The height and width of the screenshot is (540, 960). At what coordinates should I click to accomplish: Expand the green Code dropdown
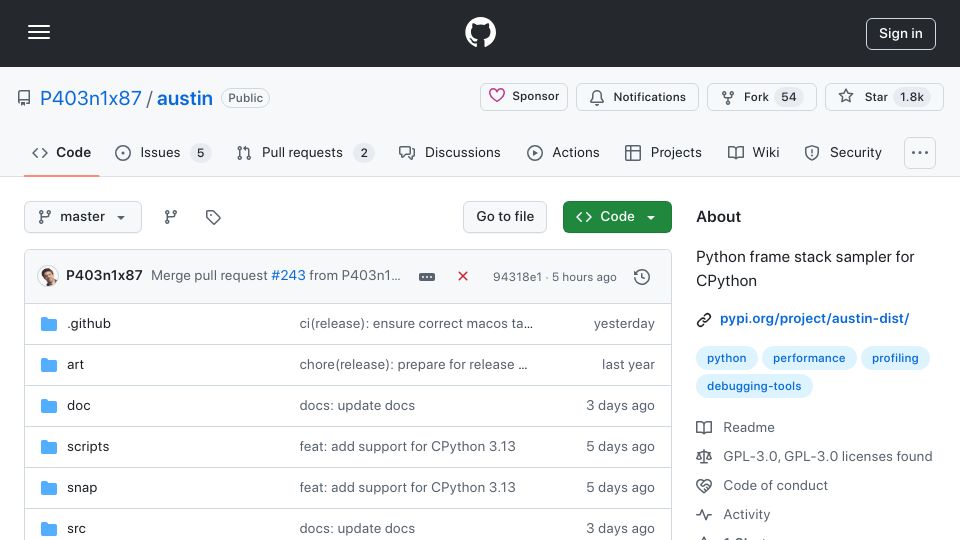tap(617, 217)
